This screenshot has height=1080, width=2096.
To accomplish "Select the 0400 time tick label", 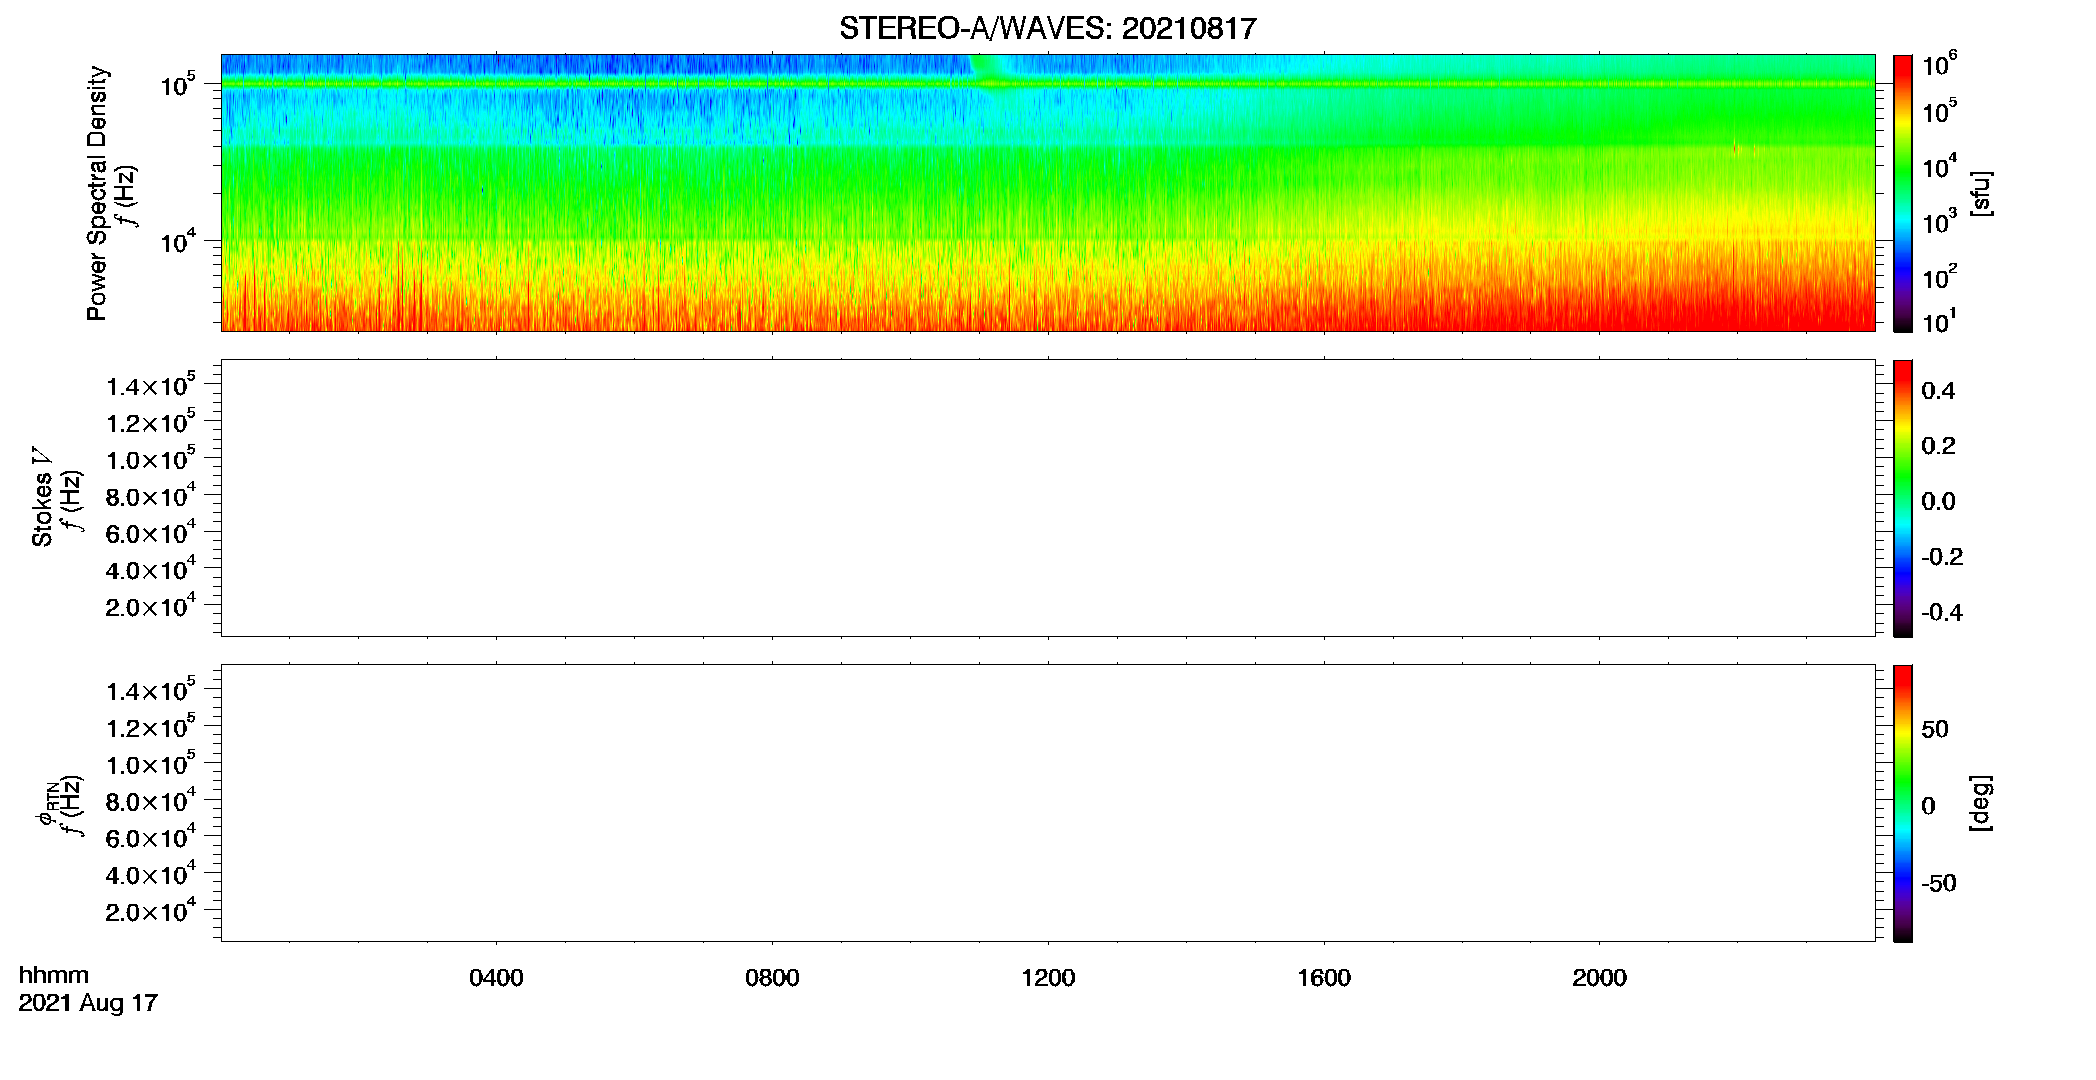I will tap(496, 978).
